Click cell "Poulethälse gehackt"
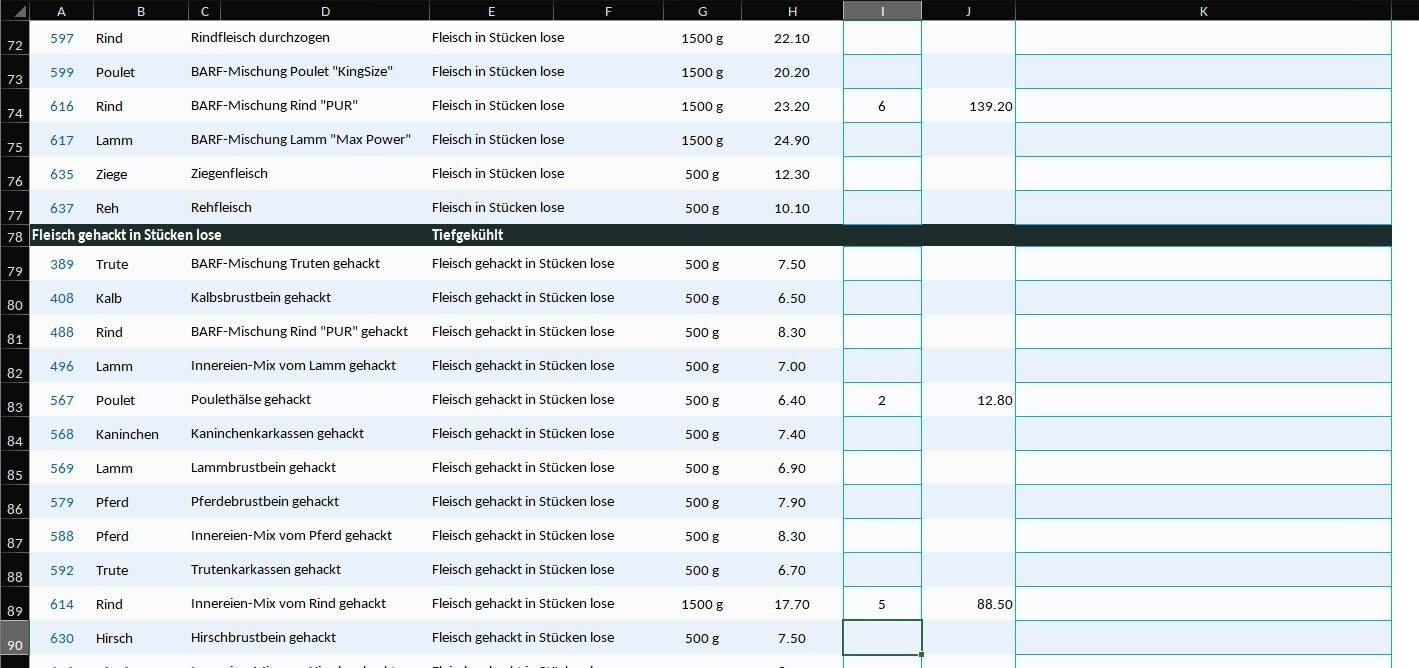This screenshot has height=668, width=1419. [x=251, y=400]
